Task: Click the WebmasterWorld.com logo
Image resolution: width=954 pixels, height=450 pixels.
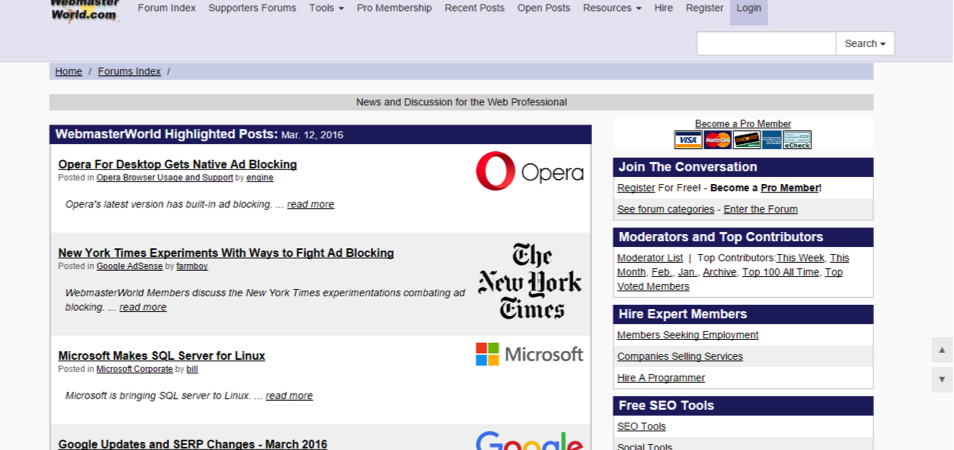Action: (85, 11)
